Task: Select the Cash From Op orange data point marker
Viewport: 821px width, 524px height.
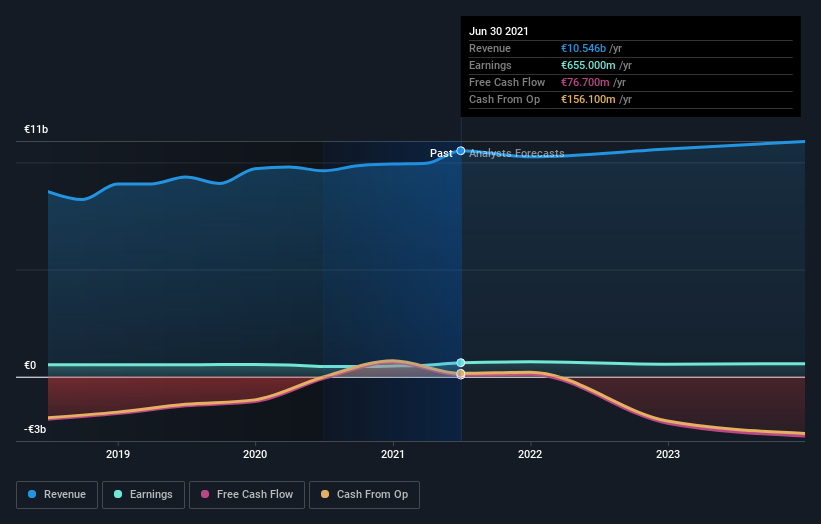Action: click(x=461, y=373)
